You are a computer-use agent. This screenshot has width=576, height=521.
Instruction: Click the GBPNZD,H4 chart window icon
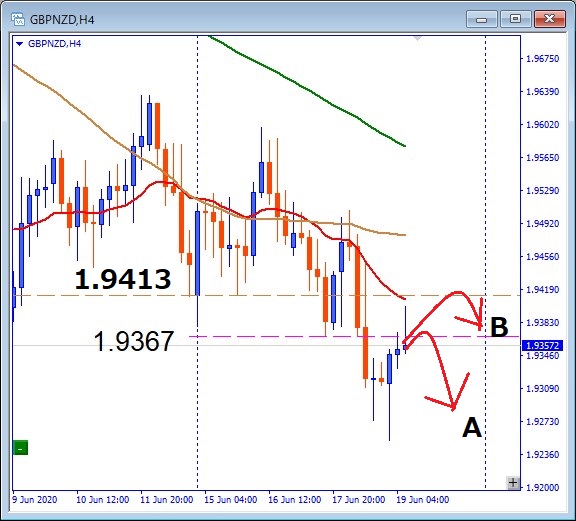[18, 19]
